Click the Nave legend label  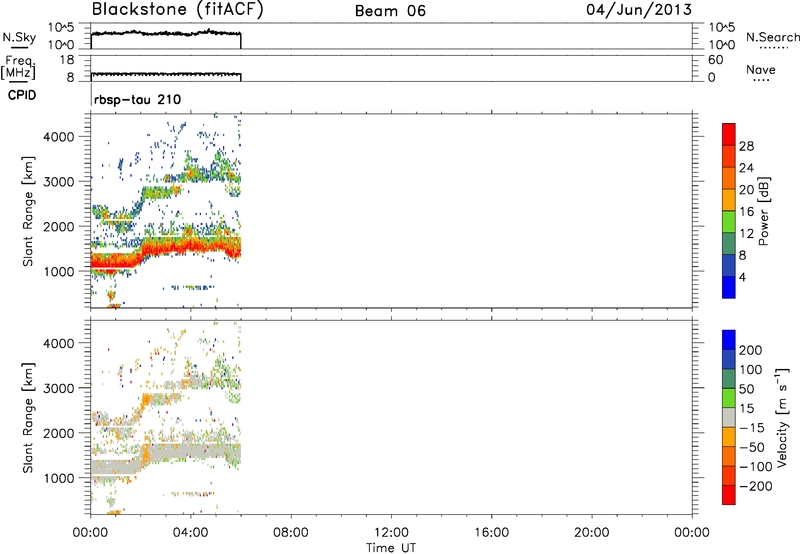(761, 70)
